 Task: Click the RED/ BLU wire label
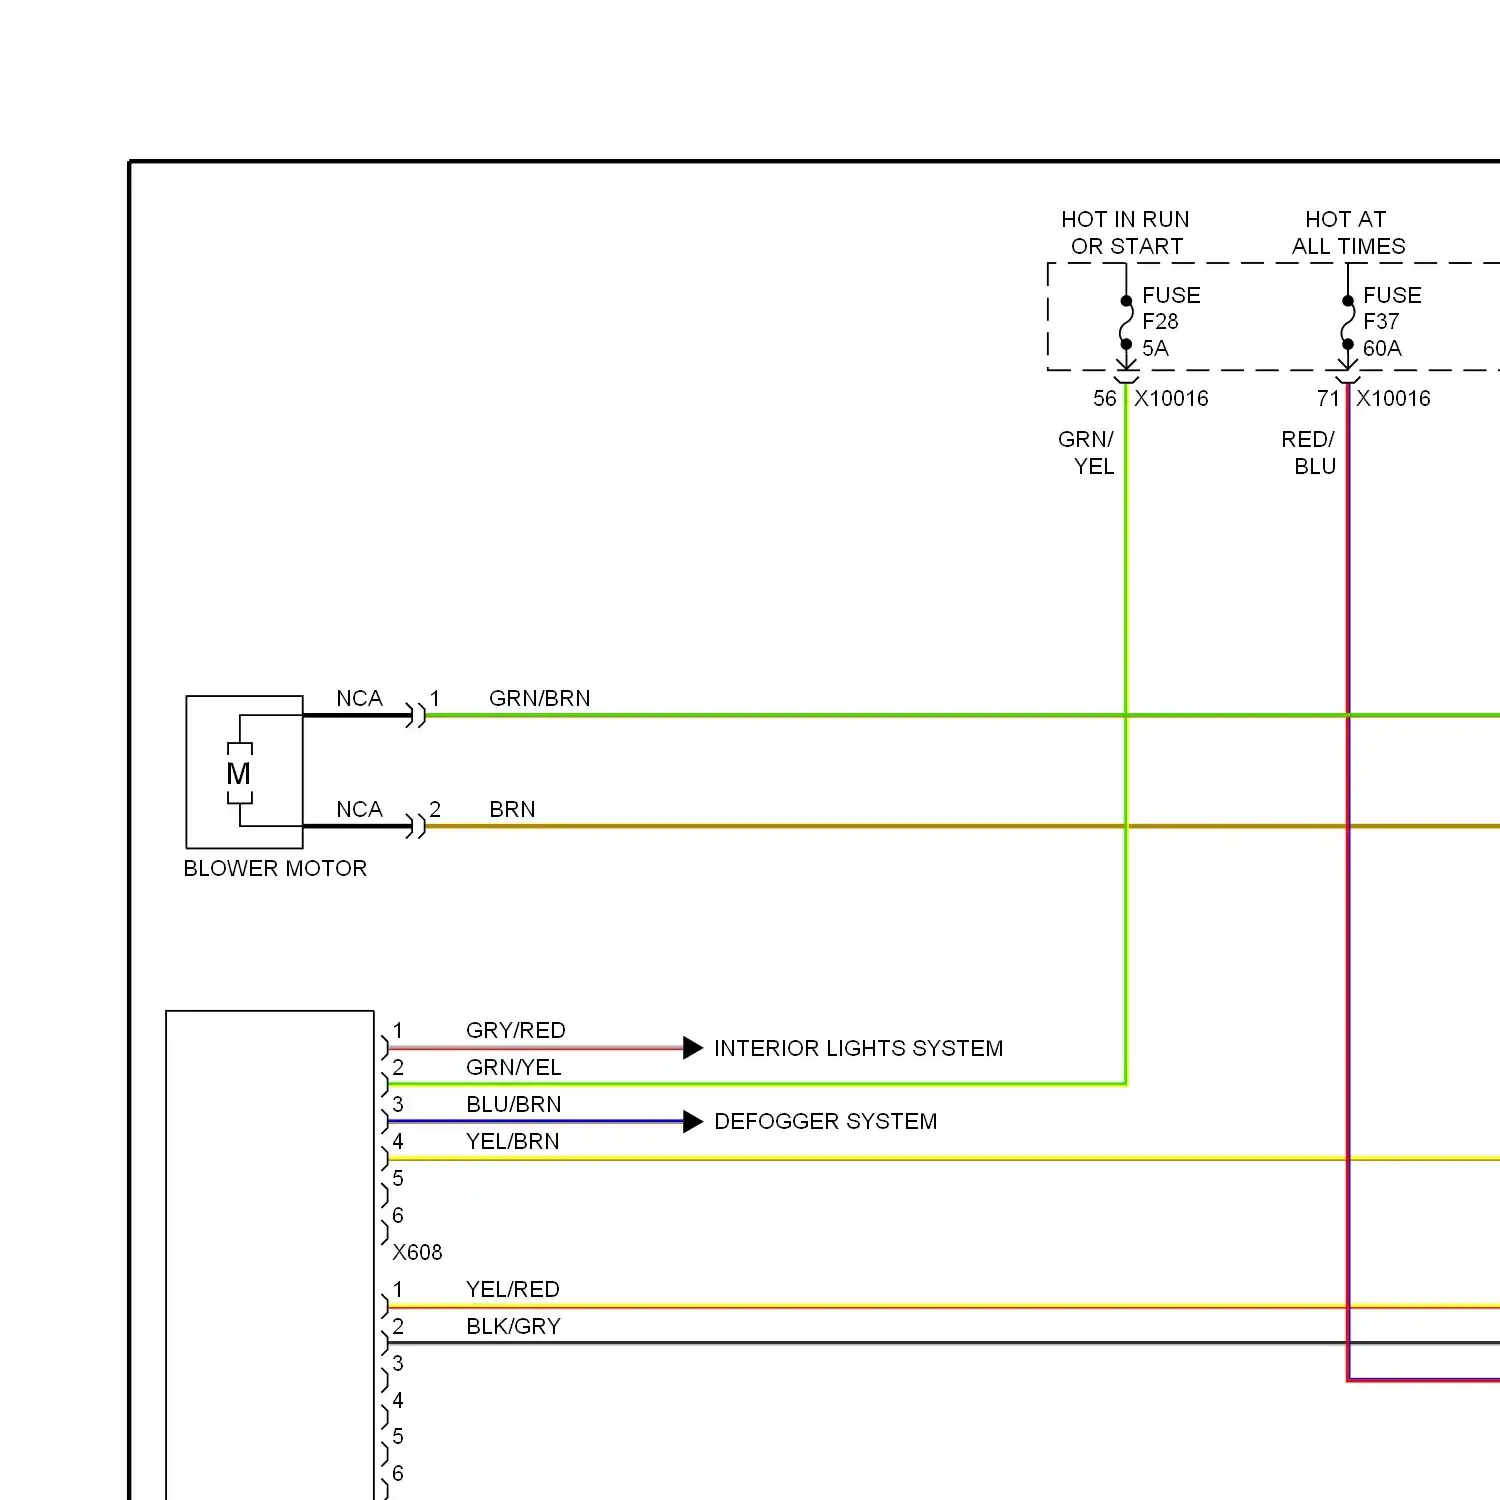point(1309,452)
